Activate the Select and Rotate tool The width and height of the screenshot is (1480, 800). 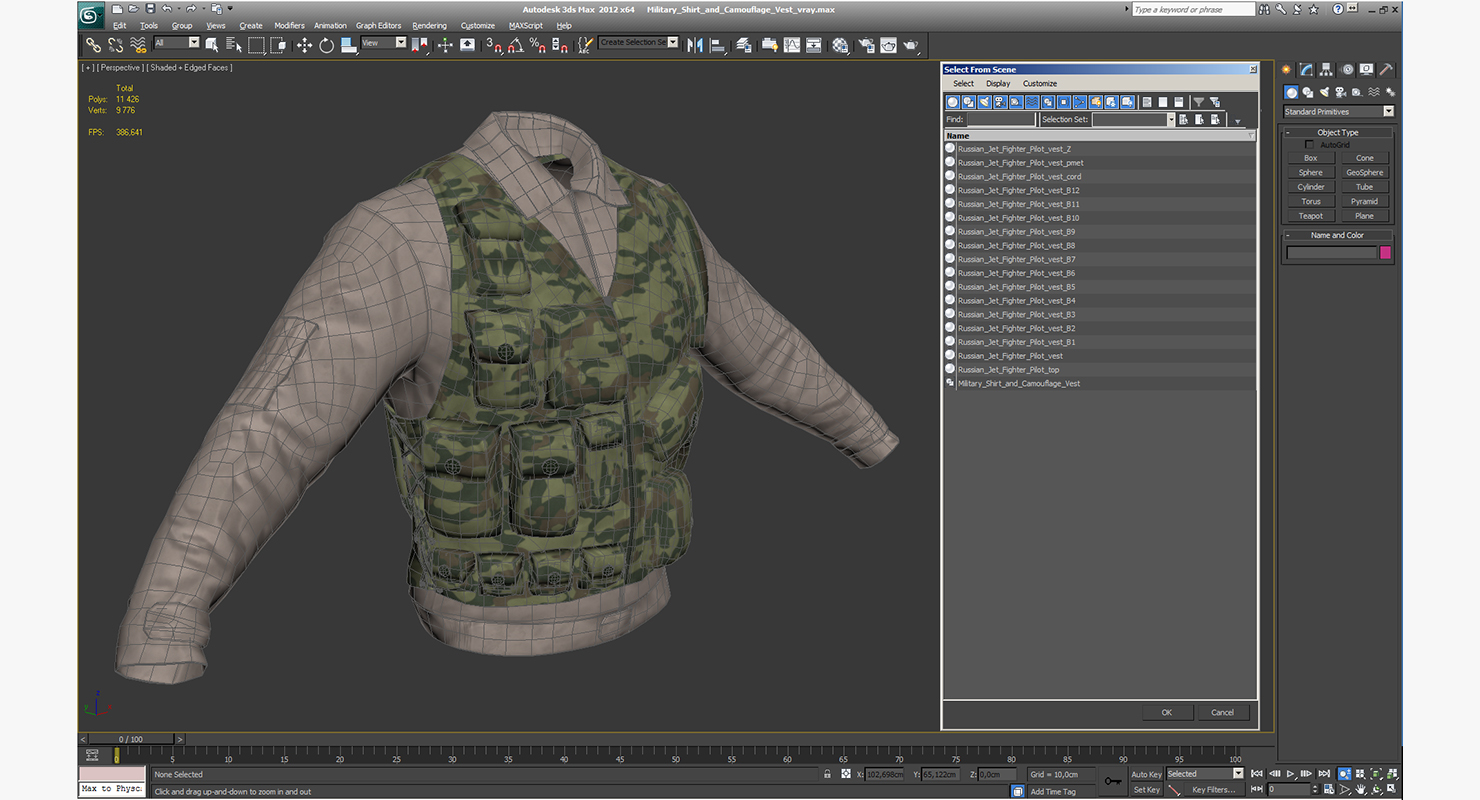click(326, 45)
